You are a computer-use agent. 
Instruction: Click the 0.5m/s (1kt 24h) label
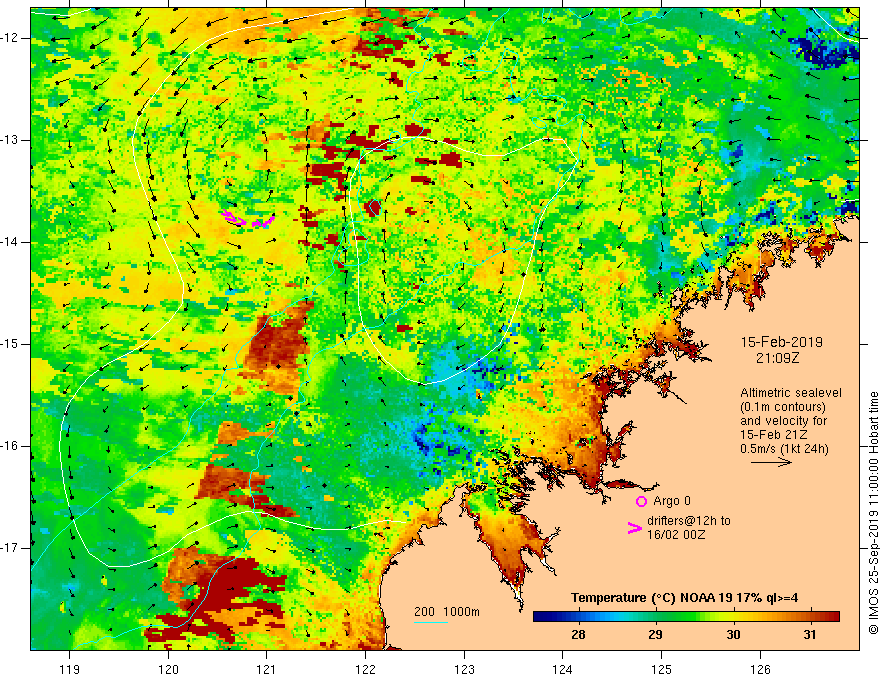click(x=784, y=449)
